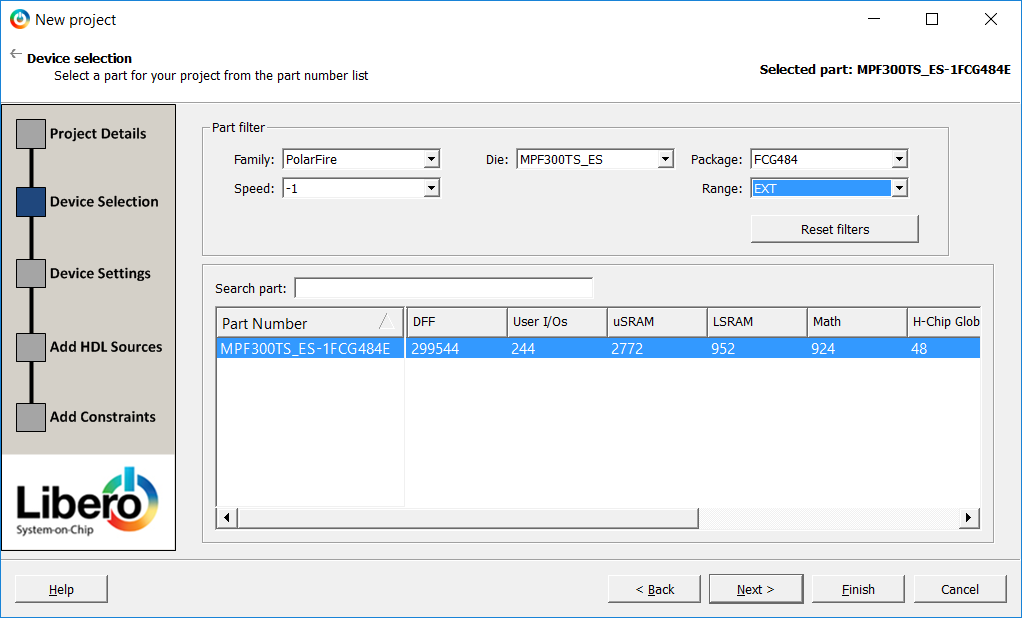Click the horizontal scrollbar thumb

[x=468, y=518]
